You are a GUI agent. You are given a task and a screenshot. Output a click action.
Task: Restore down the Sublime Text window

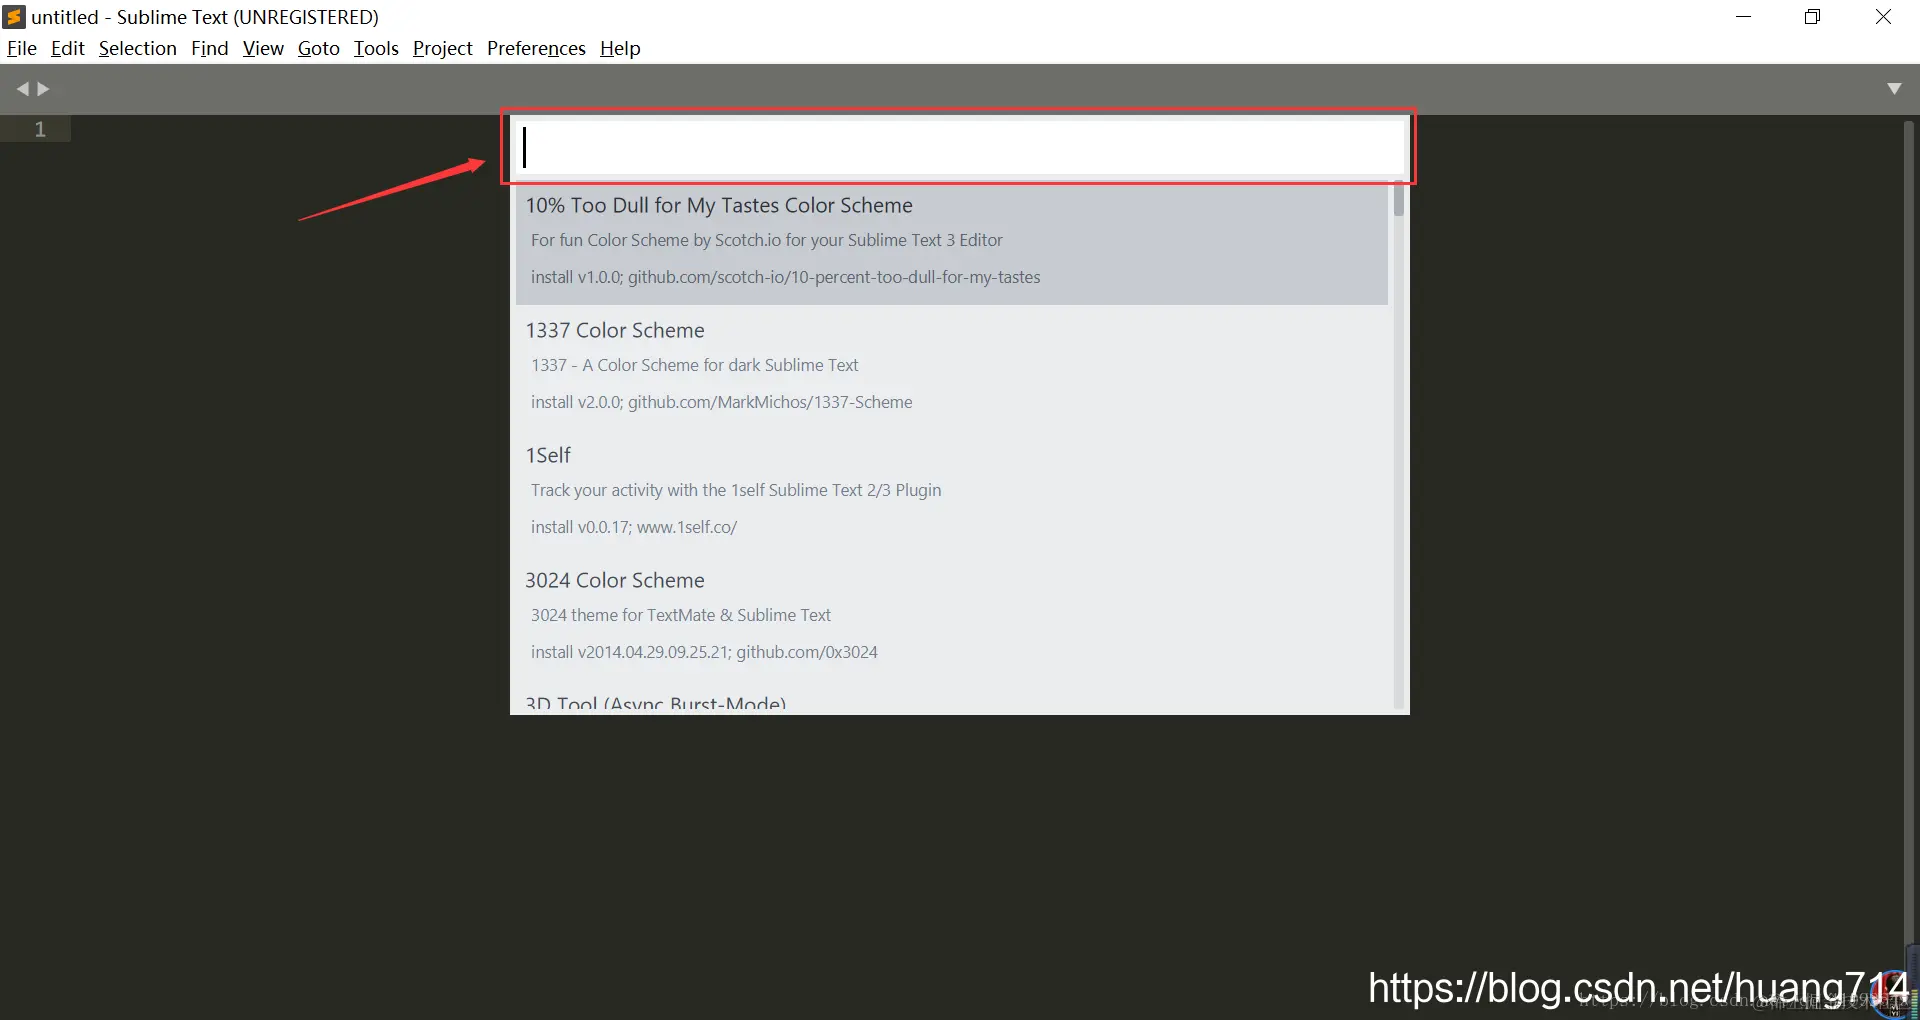pos(1812,17)
